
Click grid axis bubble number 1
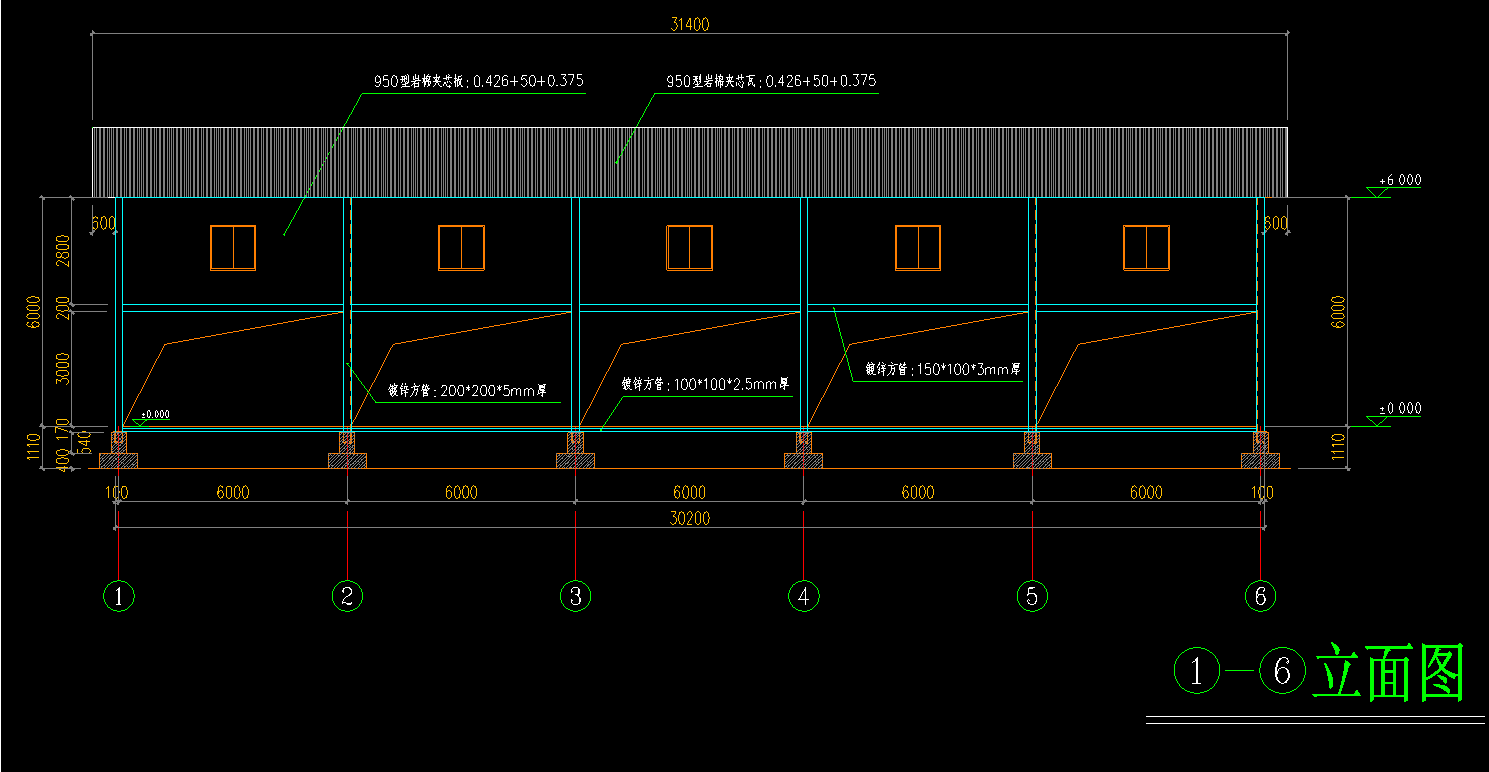(119, 597)
